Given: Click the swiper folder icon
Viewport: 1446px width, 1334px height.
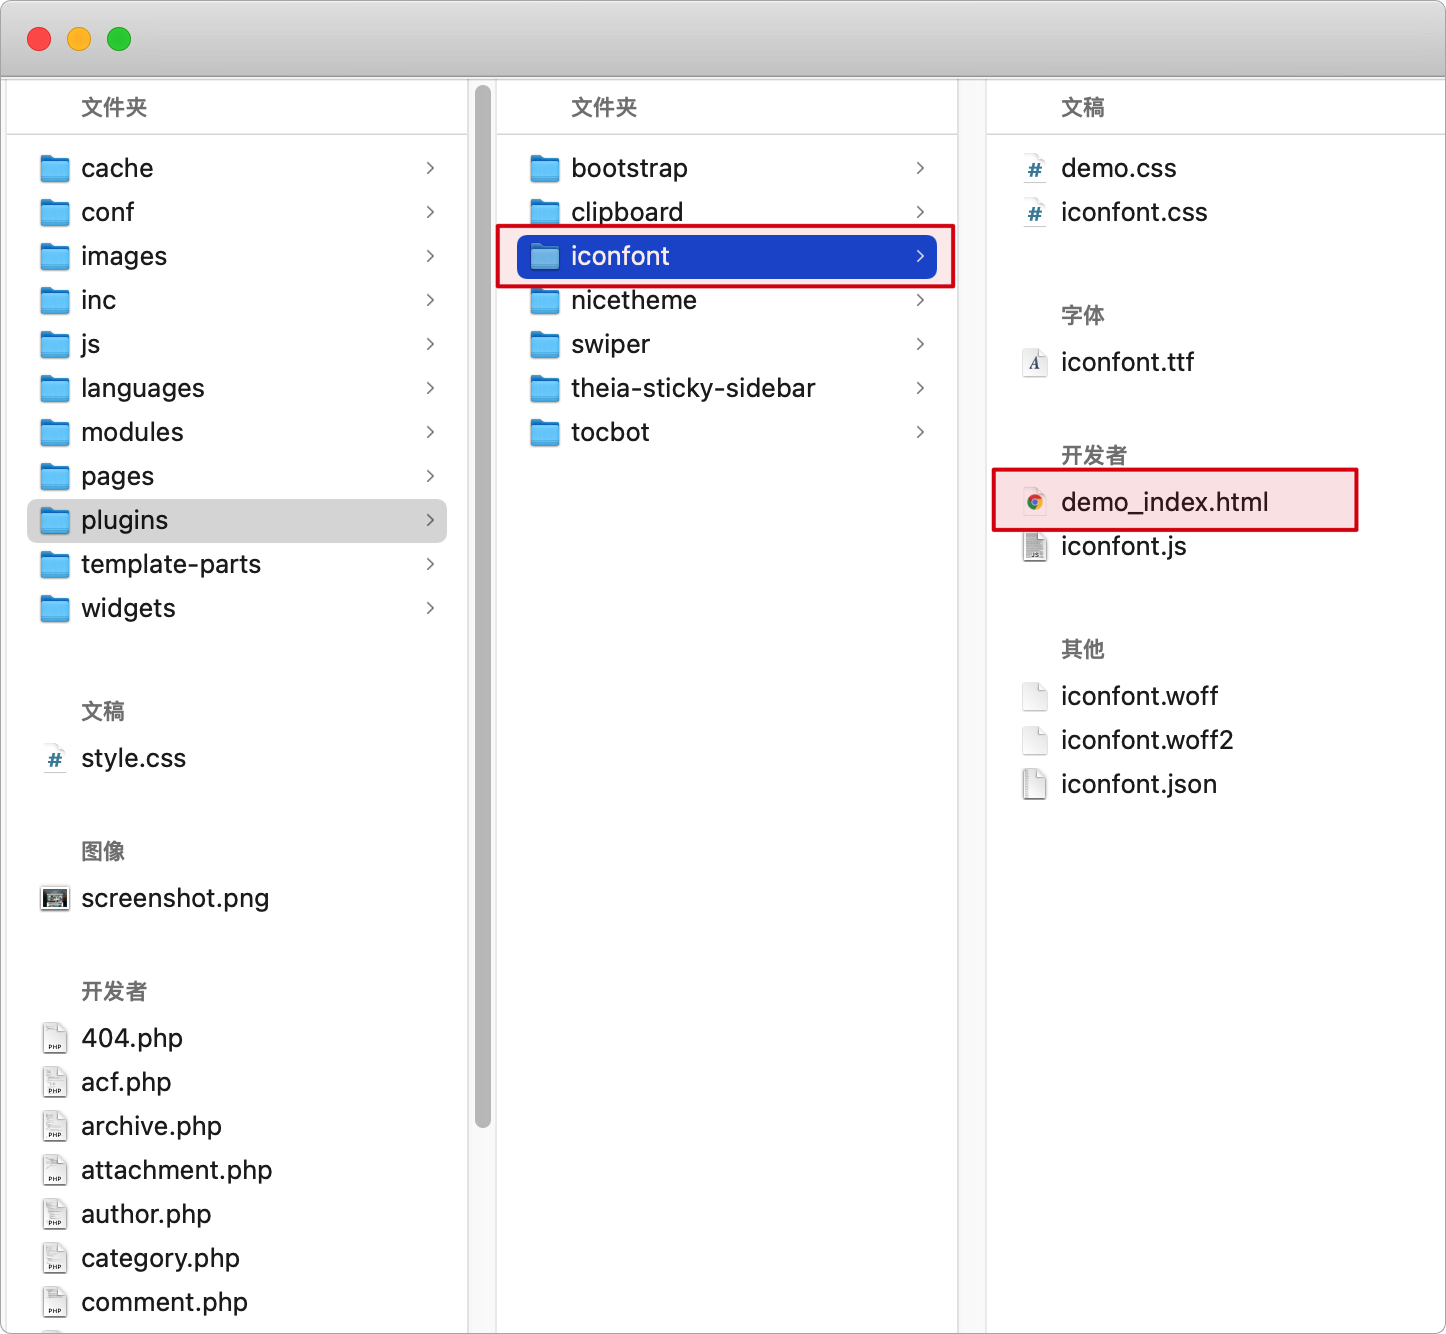Looking at the screenshot, I should tap(545, 344).
